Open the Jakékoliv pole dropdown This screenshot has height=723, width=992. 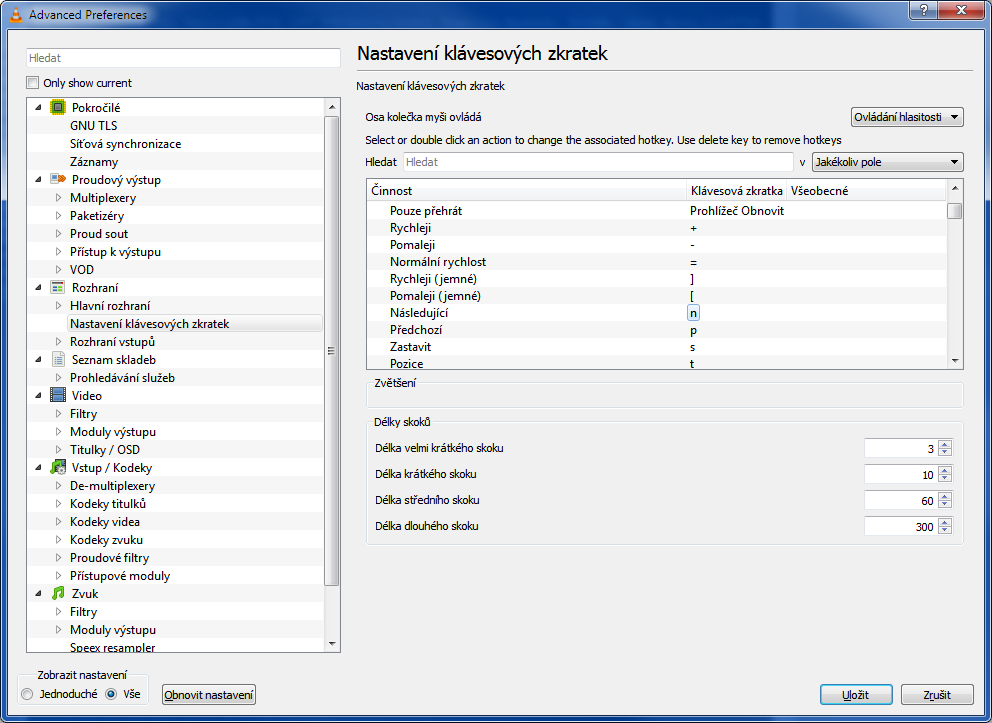click(887, 162)
